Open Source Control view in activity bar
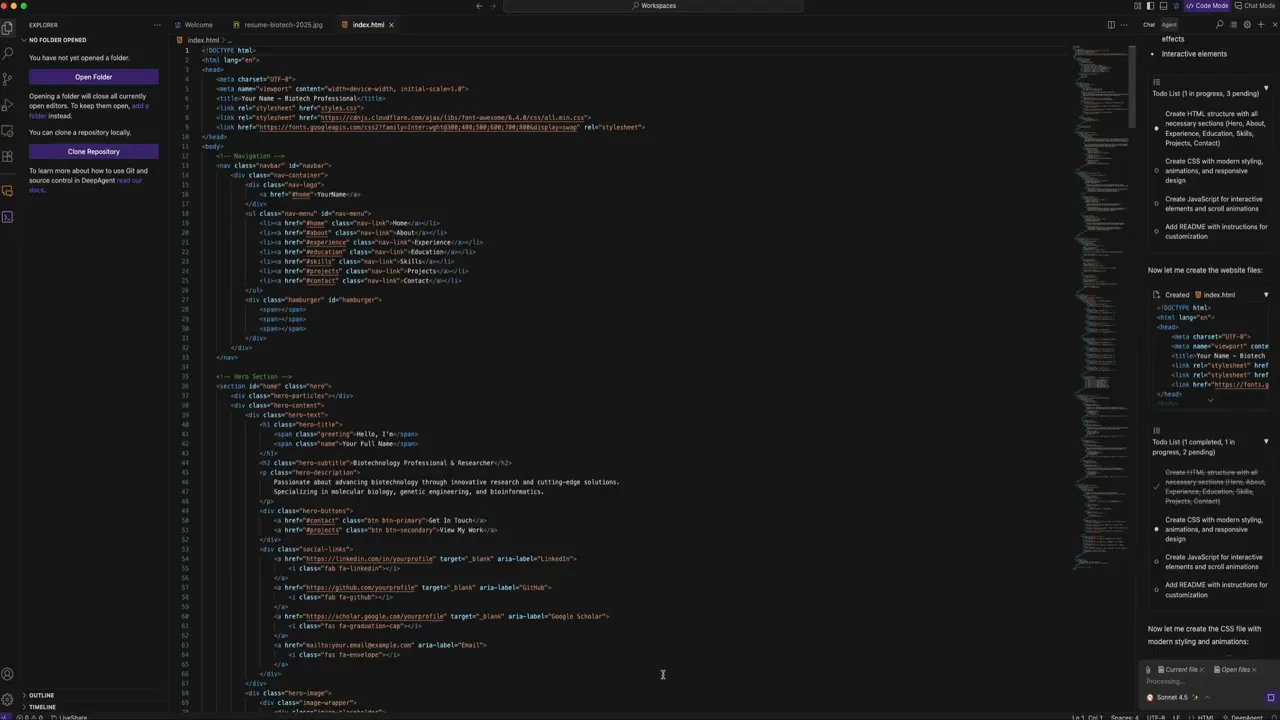Viewport: 1280px width, 720px height. 8,79
